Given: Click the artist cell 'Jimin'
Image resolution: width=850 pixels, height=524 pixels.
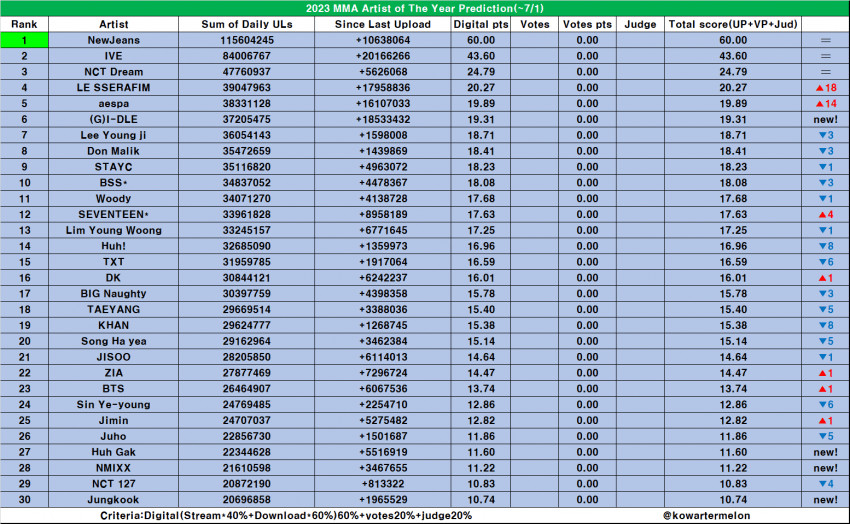Looking at the screenshot, I should tap(113, 420).
